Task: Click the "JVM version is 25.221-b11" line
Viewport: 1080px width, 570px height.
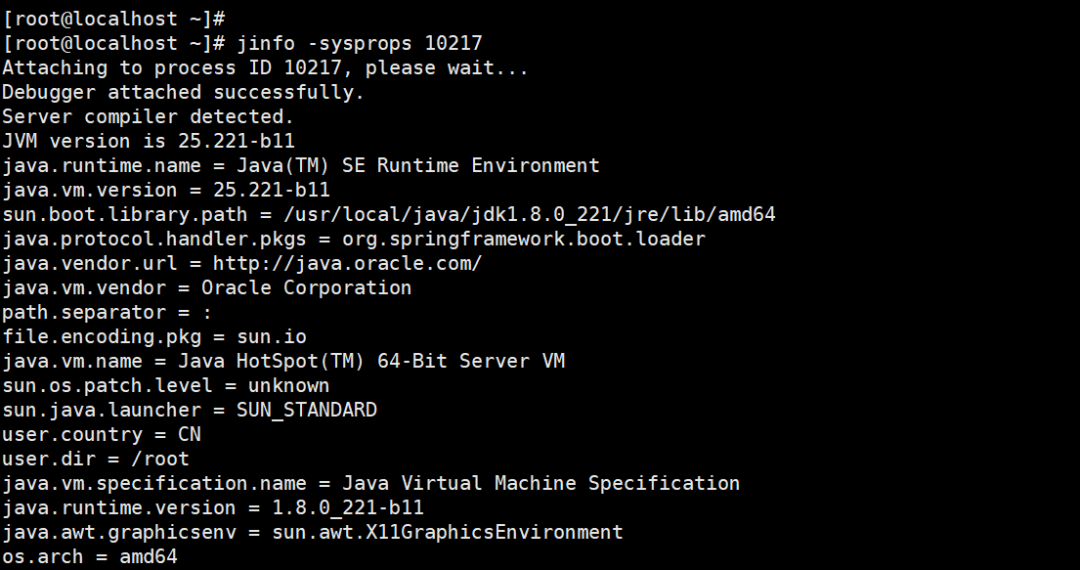Action: (148, 141)
